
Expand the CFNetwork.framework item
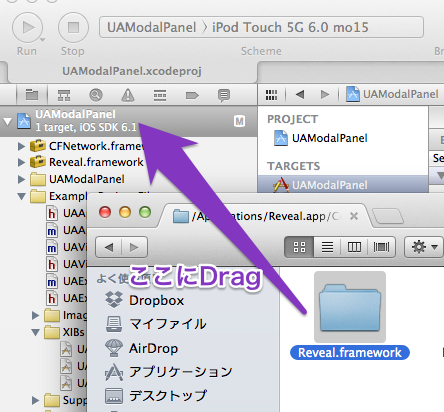coord(21,146)
